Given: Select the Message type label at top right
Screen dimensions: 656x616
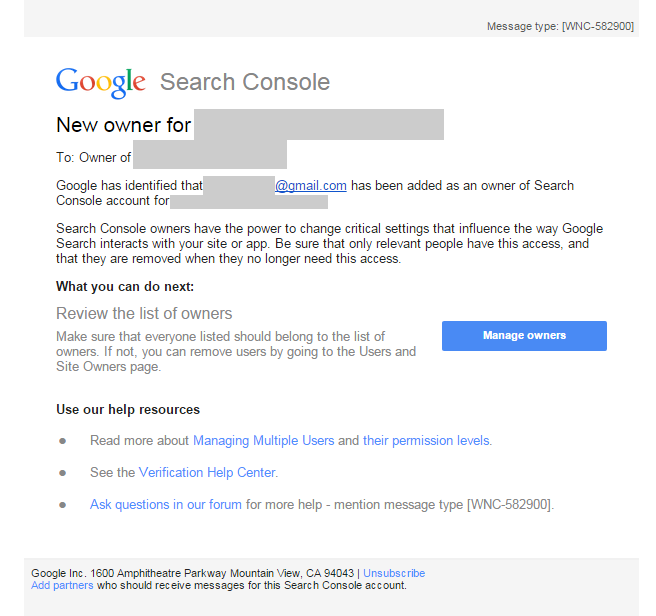Looking at the screenshot, I should pos(560,26).
